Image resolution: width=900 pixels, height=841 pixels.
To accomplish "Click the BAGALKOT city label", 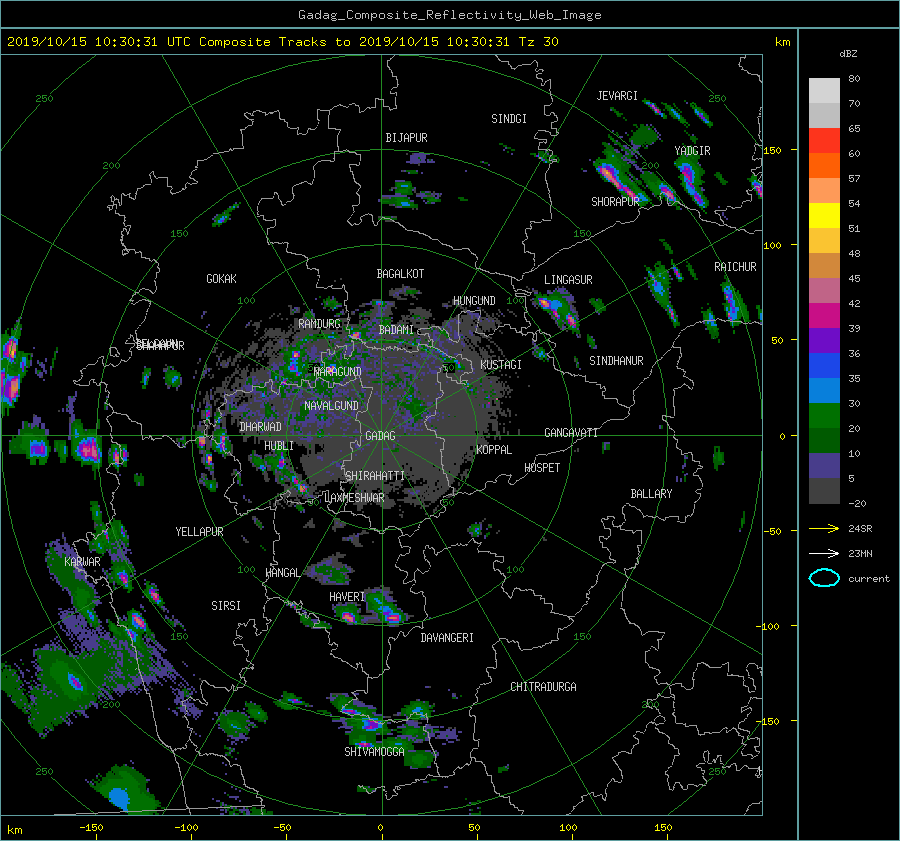I will click(x=400, y=274).
